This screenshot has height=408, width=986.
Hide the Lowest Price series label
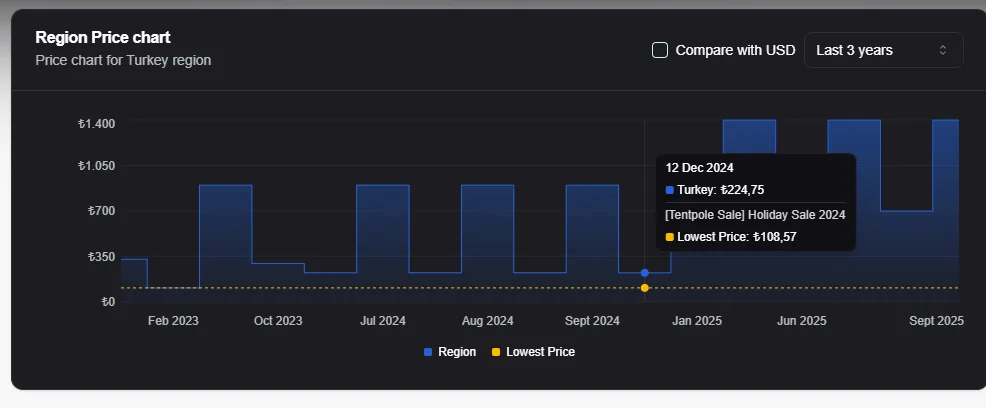coord(540,352)
